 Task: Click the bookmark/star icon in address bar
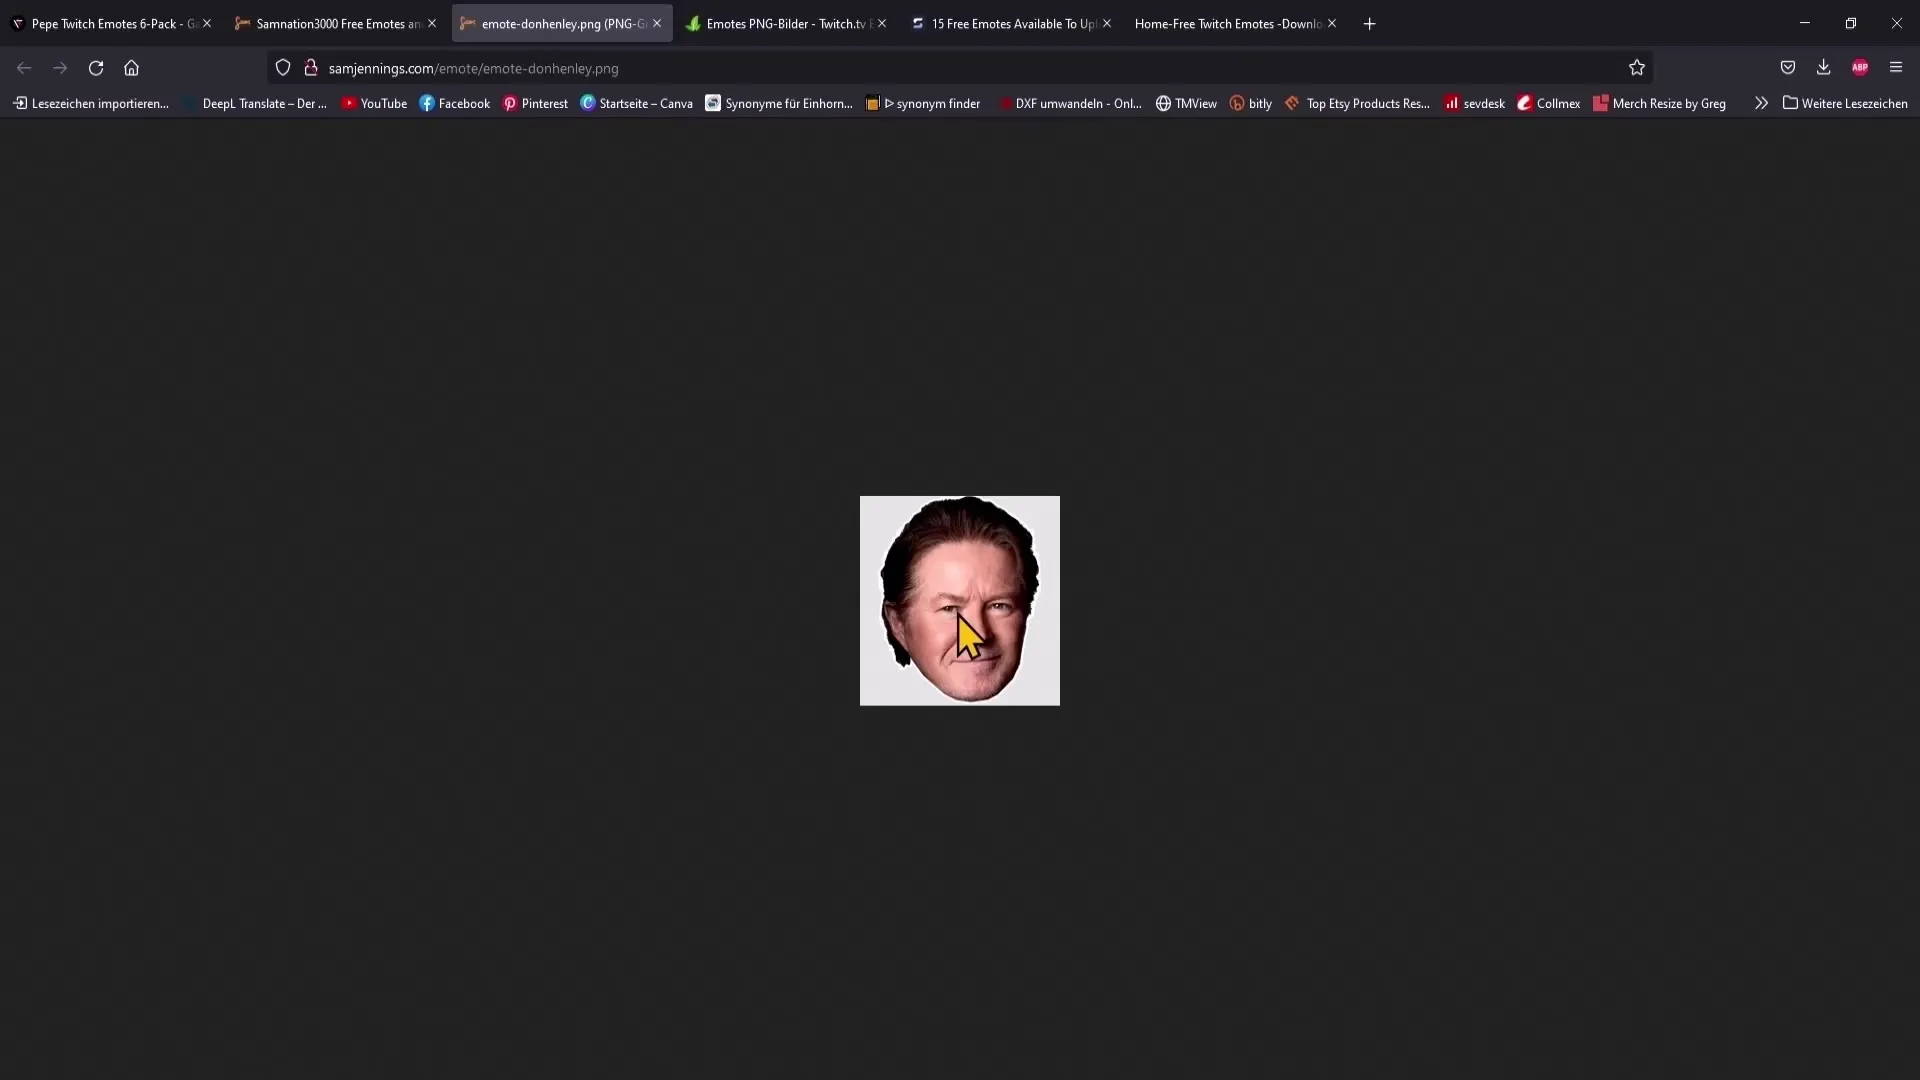pyautogui.click(x=1636, y=67)
